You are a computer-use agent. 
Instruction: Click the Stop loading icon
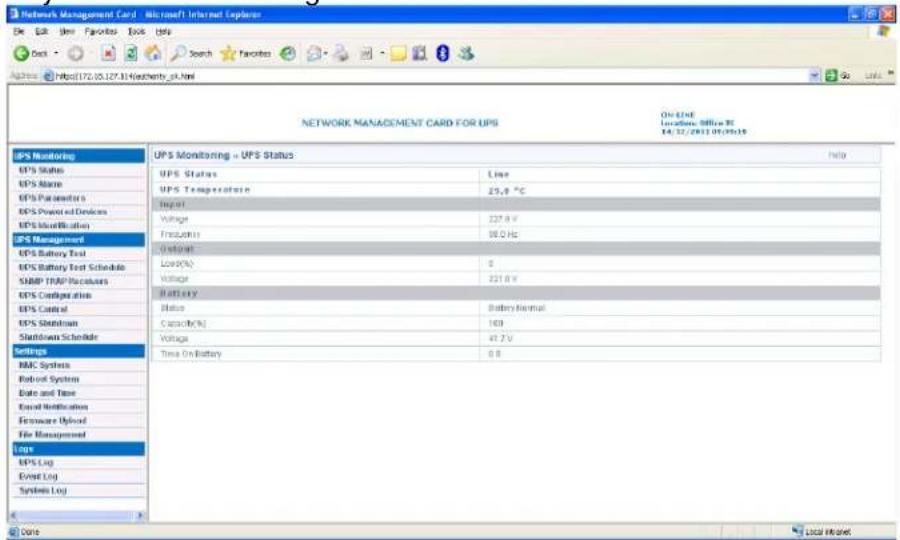tap(108, 53)
